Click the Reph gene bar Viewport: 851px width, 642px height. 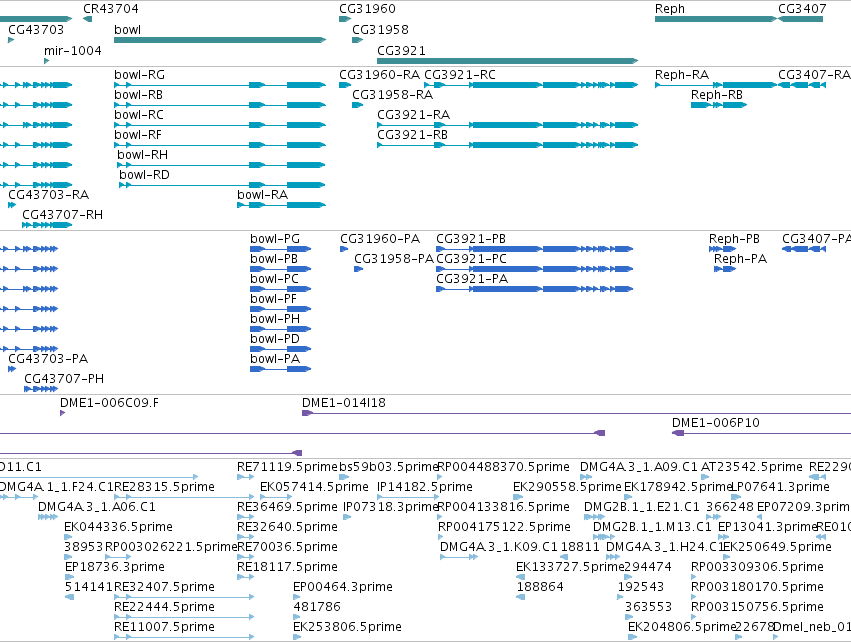click(x=716, y=19)
